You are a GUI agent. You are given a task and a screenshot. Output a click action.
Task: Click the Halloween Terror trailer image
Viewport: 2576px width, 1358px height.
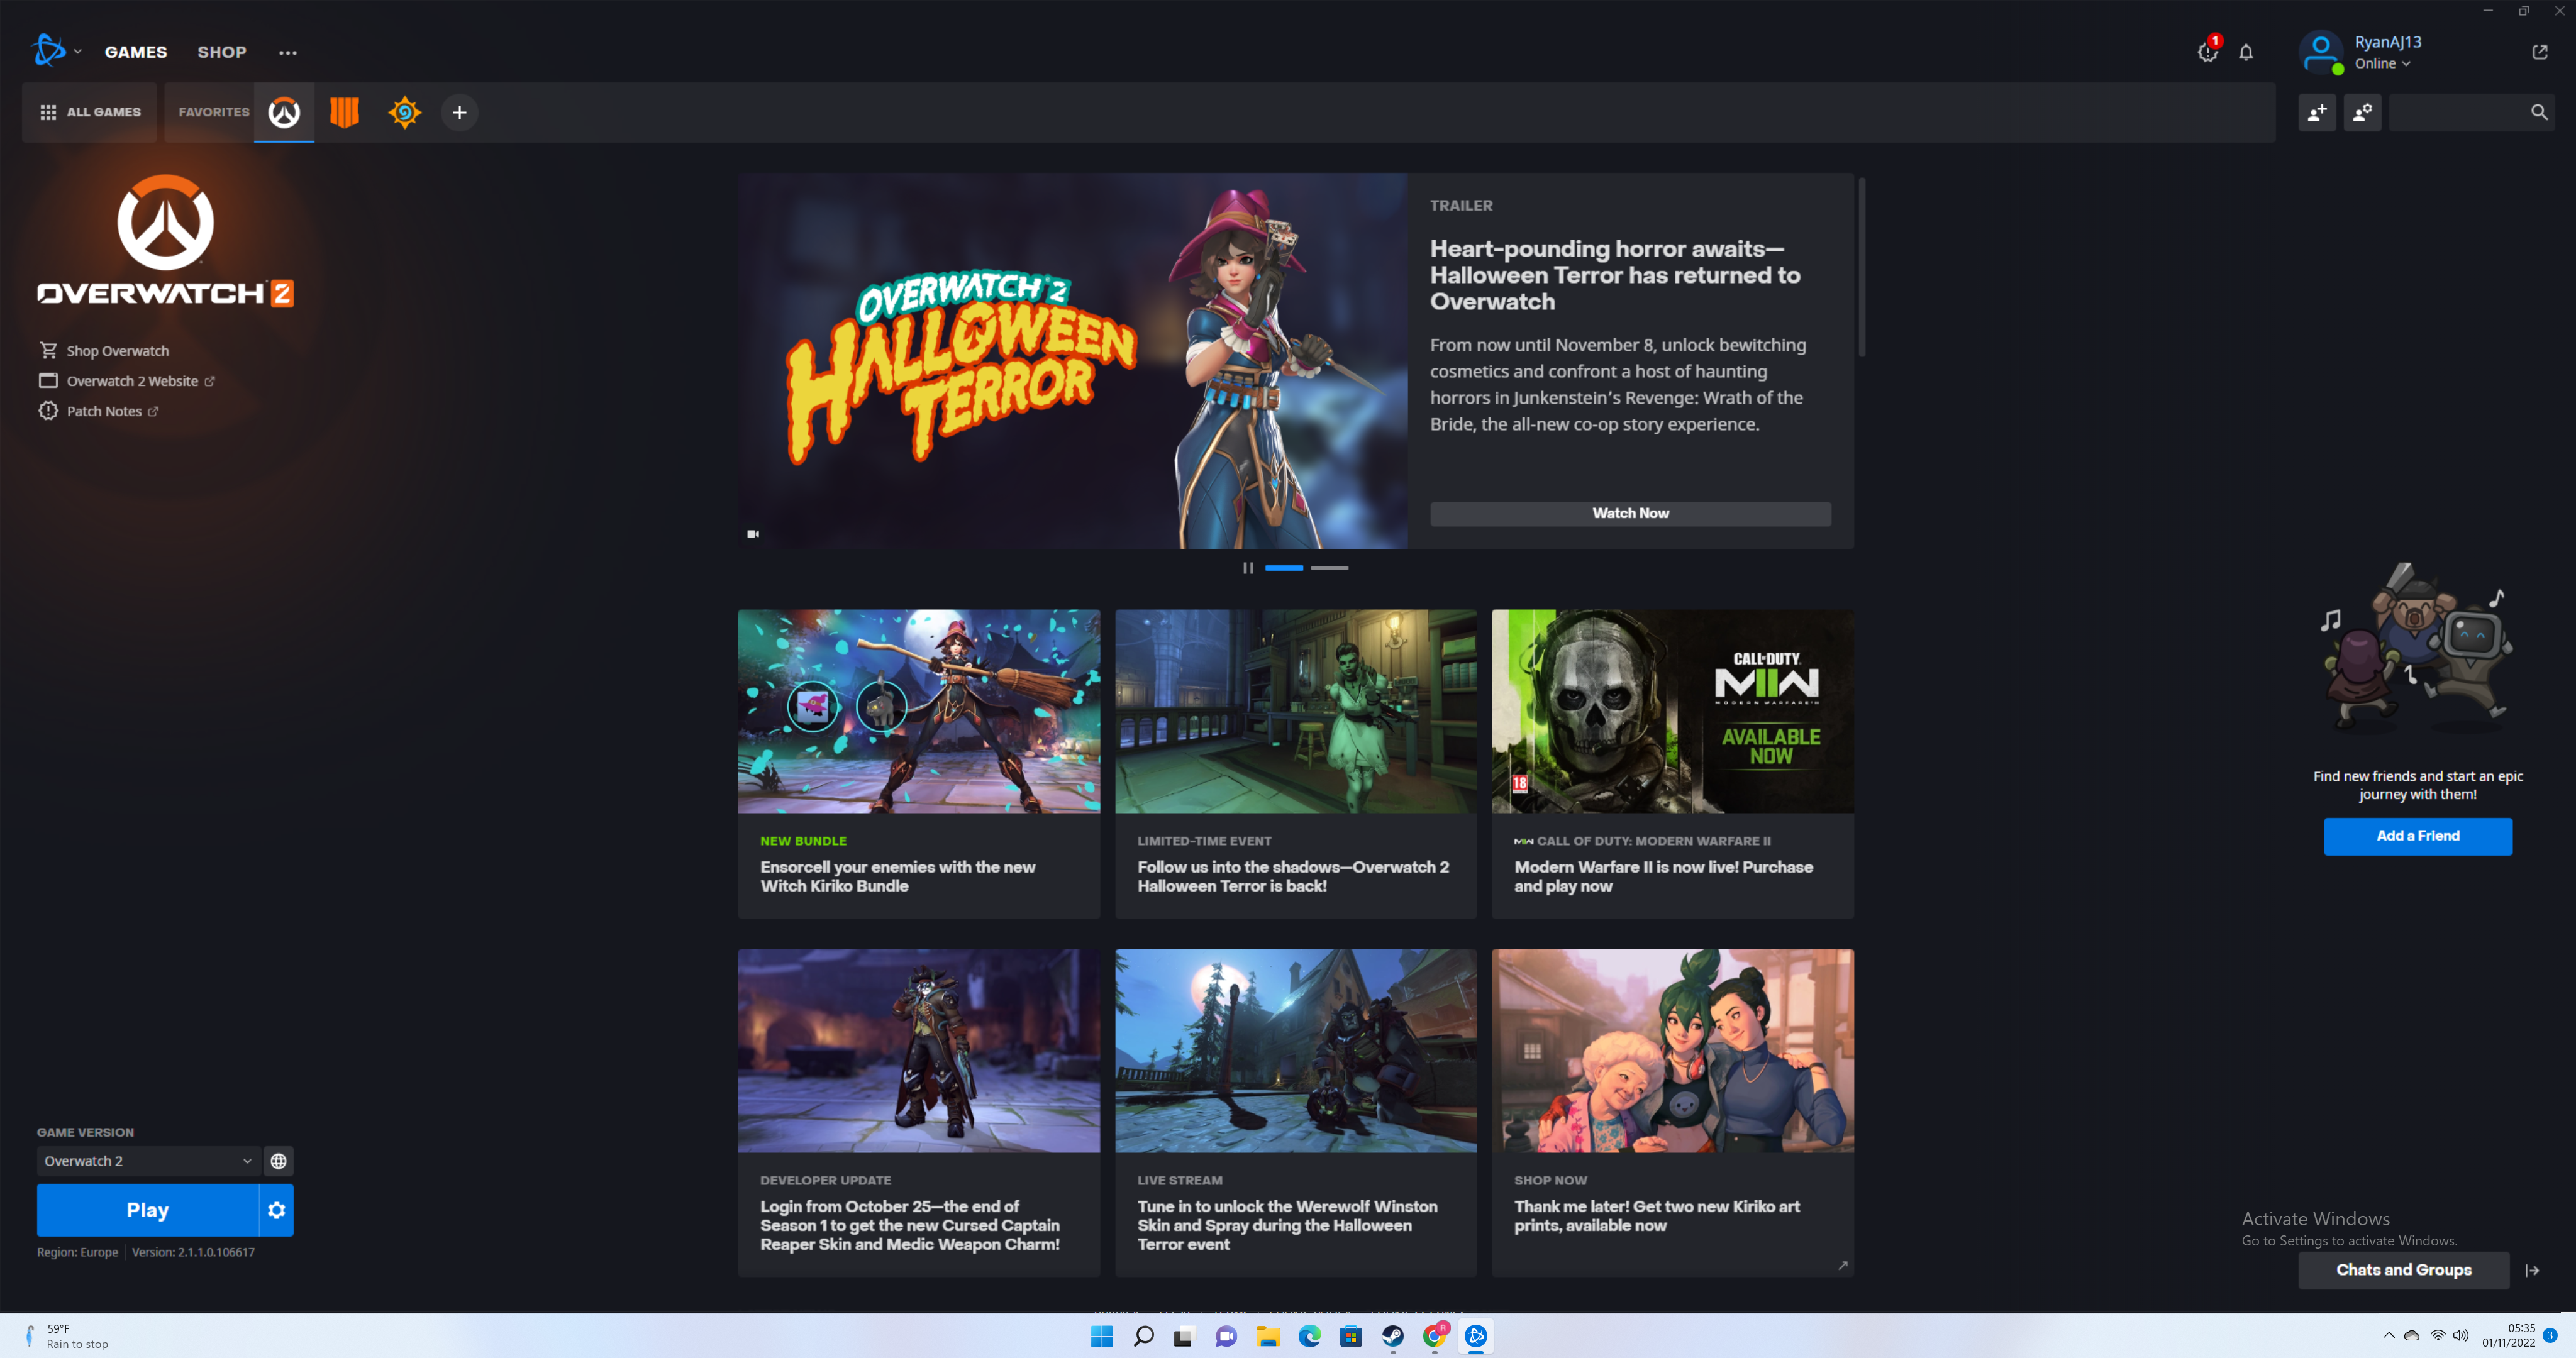1072,361
